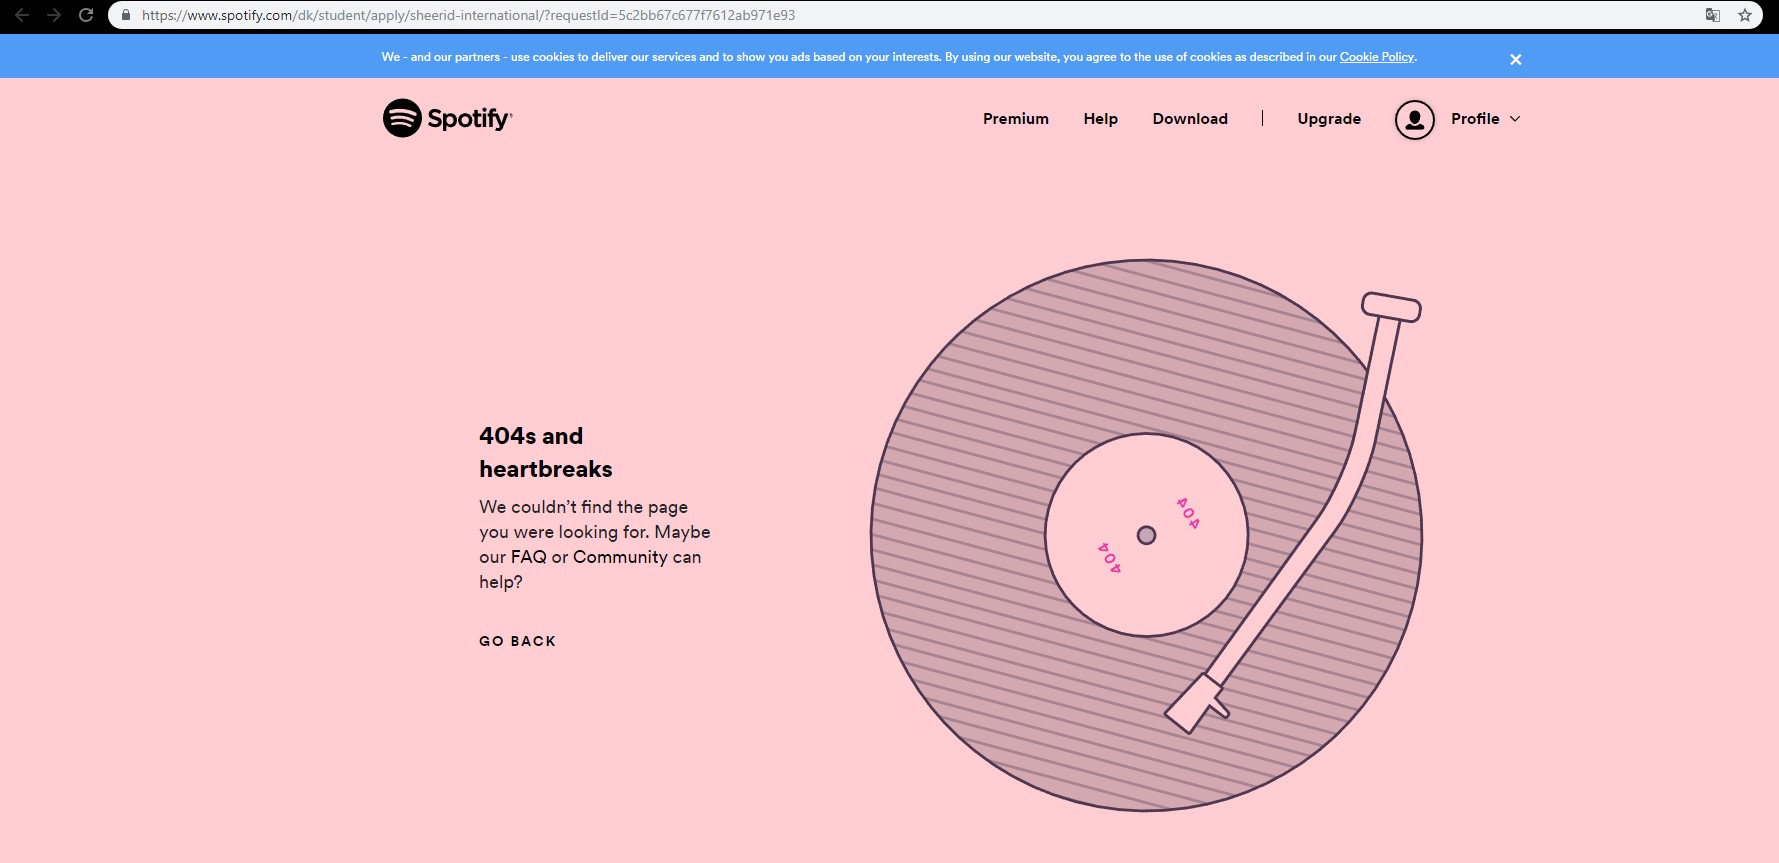
Task: Open the Download menu item
Action: tap(1190, 119)
